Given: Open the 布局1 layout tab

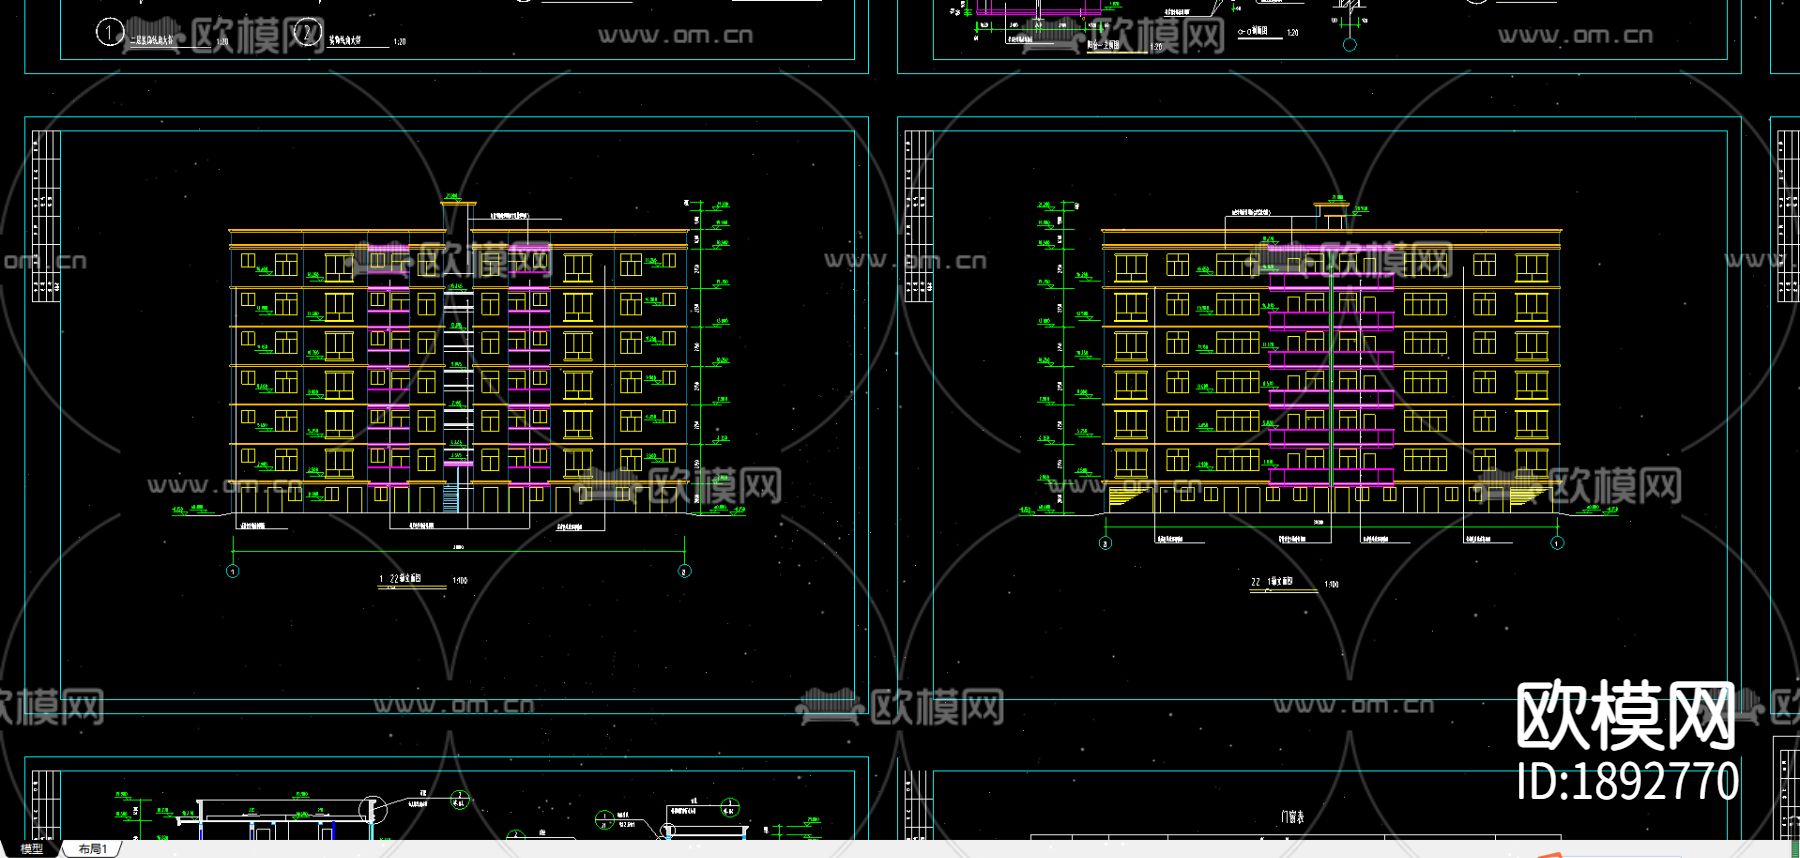Looking at the screenshot, I should coord(92,849).
